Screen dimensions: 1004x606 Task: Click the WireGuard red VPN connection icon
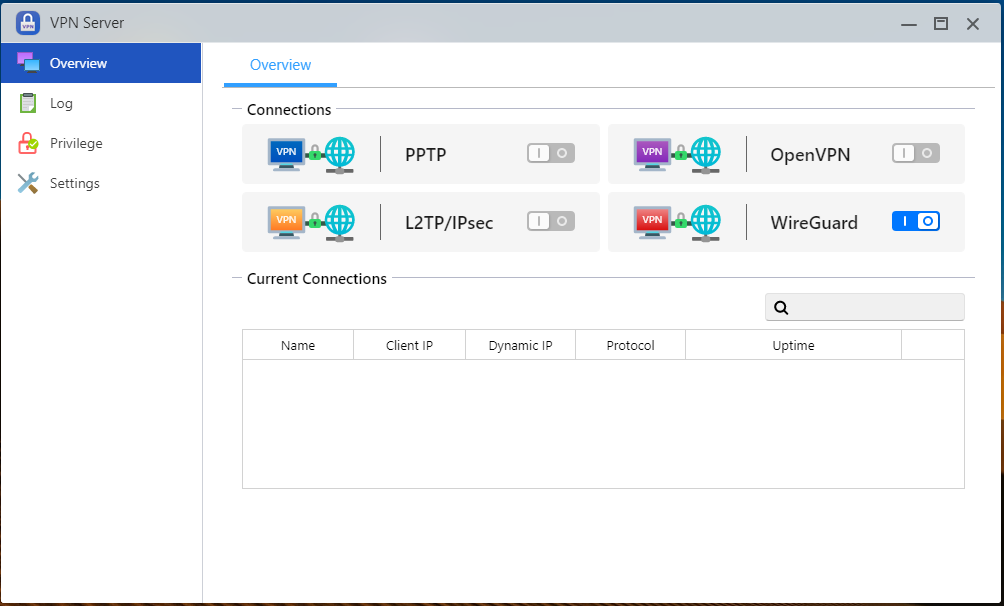tap(677, 222)
